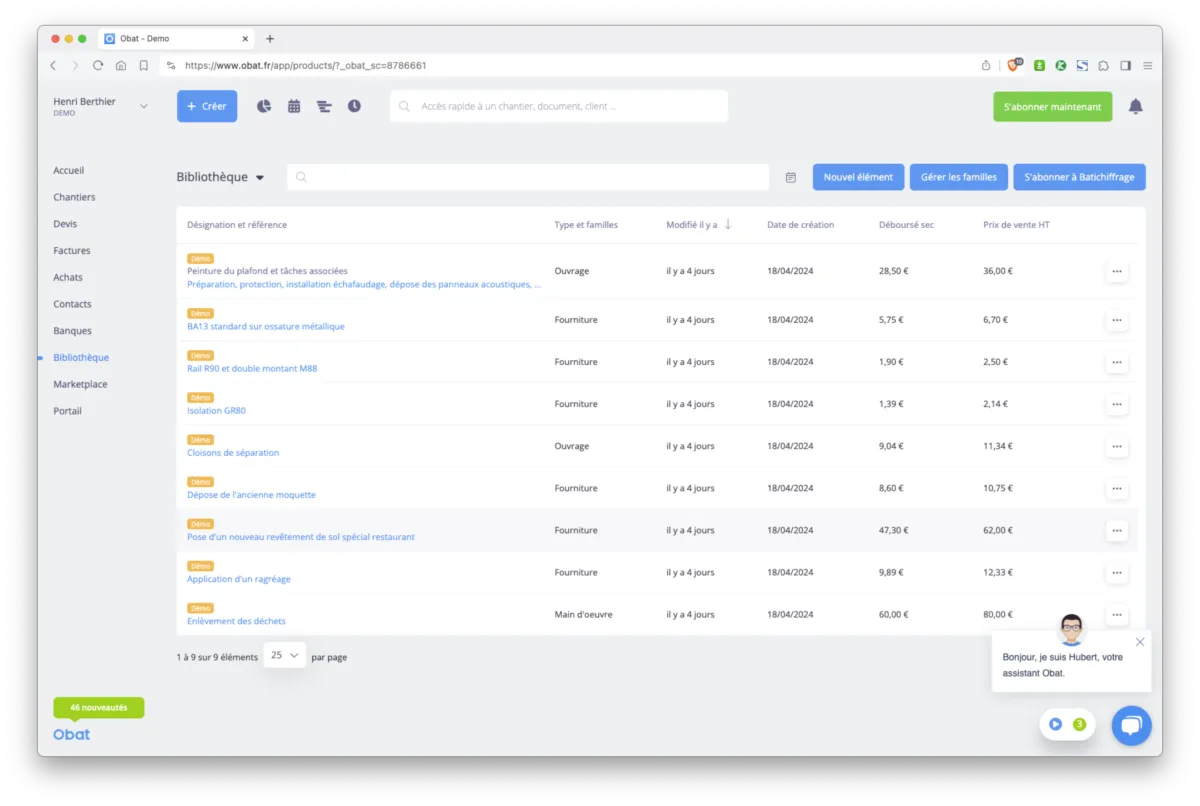Open the browser extensions puzzle icon

tap(1104, 65)
